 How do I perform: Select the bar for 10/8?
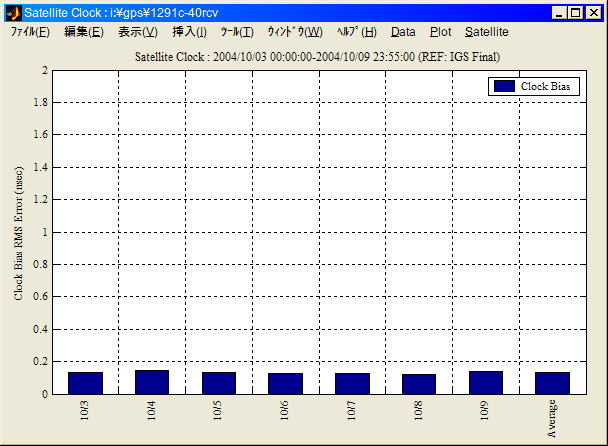coord(419,384)
